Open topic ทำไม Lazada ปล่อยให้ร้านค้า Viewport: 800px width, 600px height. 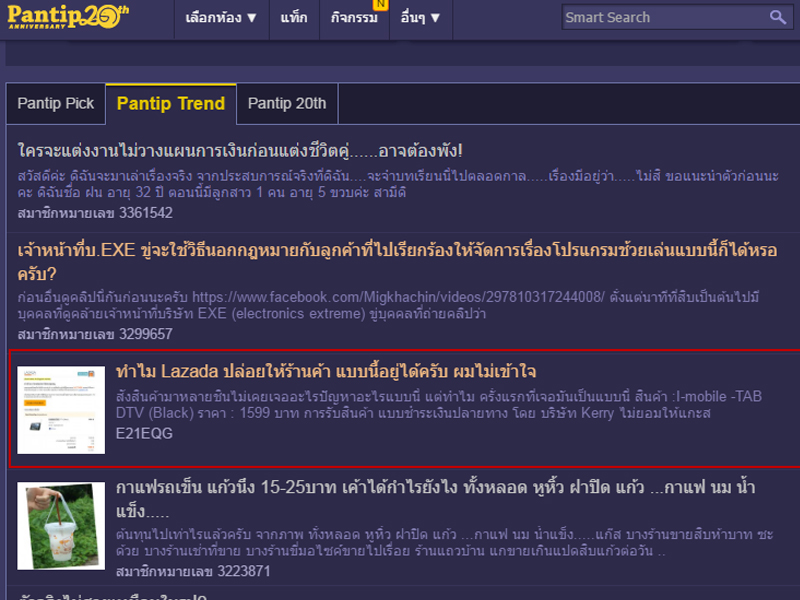[x=326, y=371]
